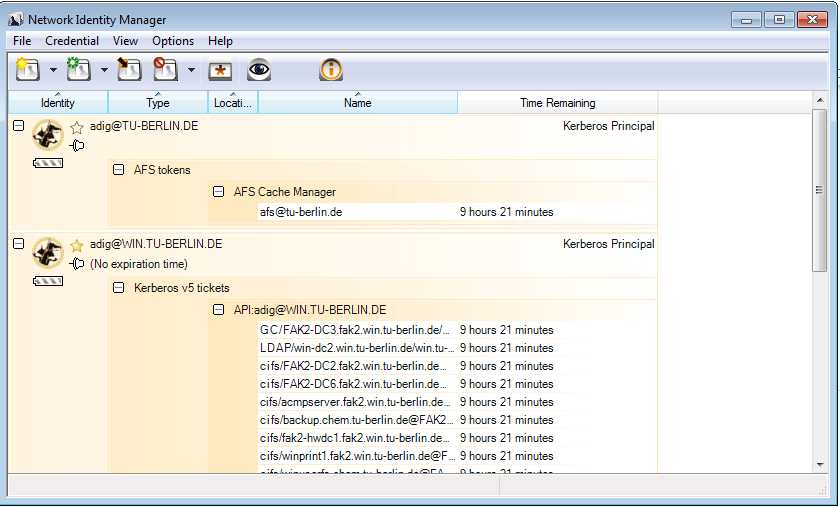Screen dimensions: 840x507
Task: Open the orange info About icon
Action: [331, 70]
